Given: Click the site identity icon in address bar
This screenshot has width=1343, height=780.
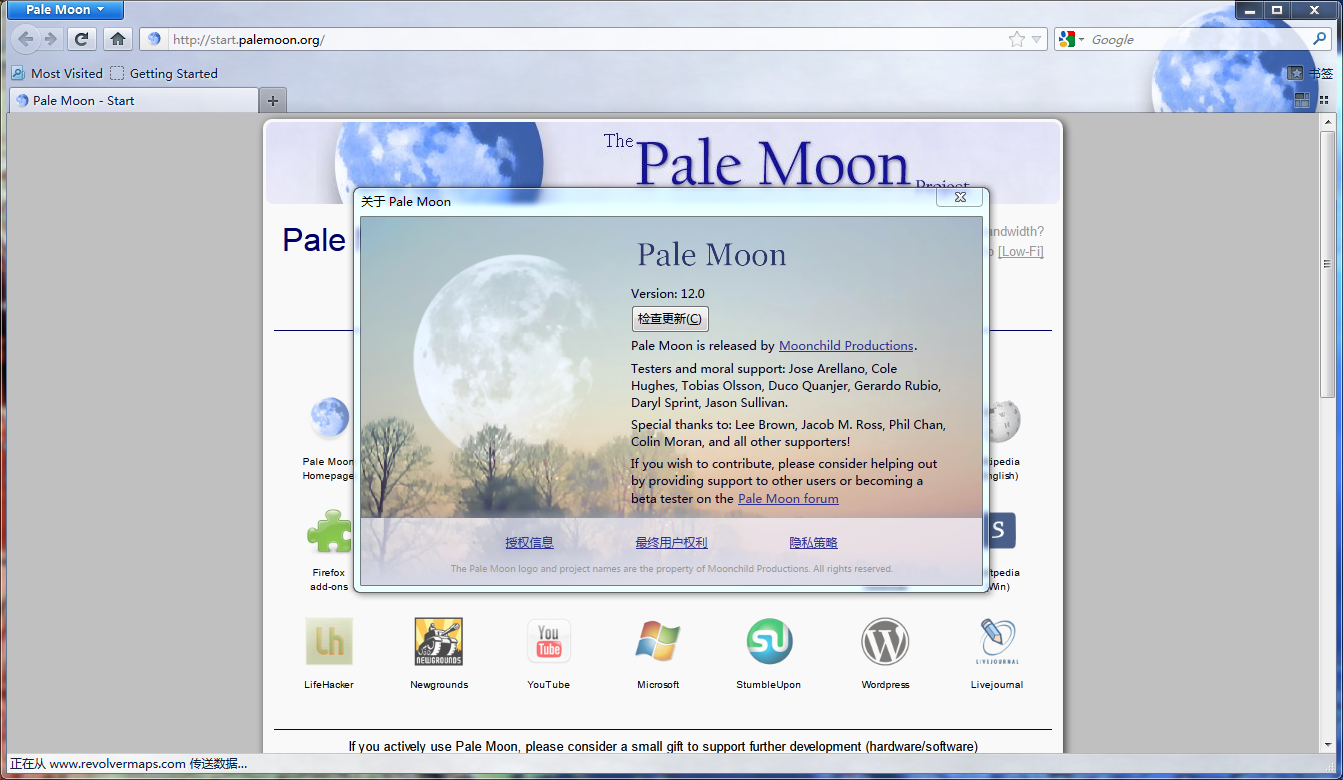Looking at the screenshot, I should (154, 39).
